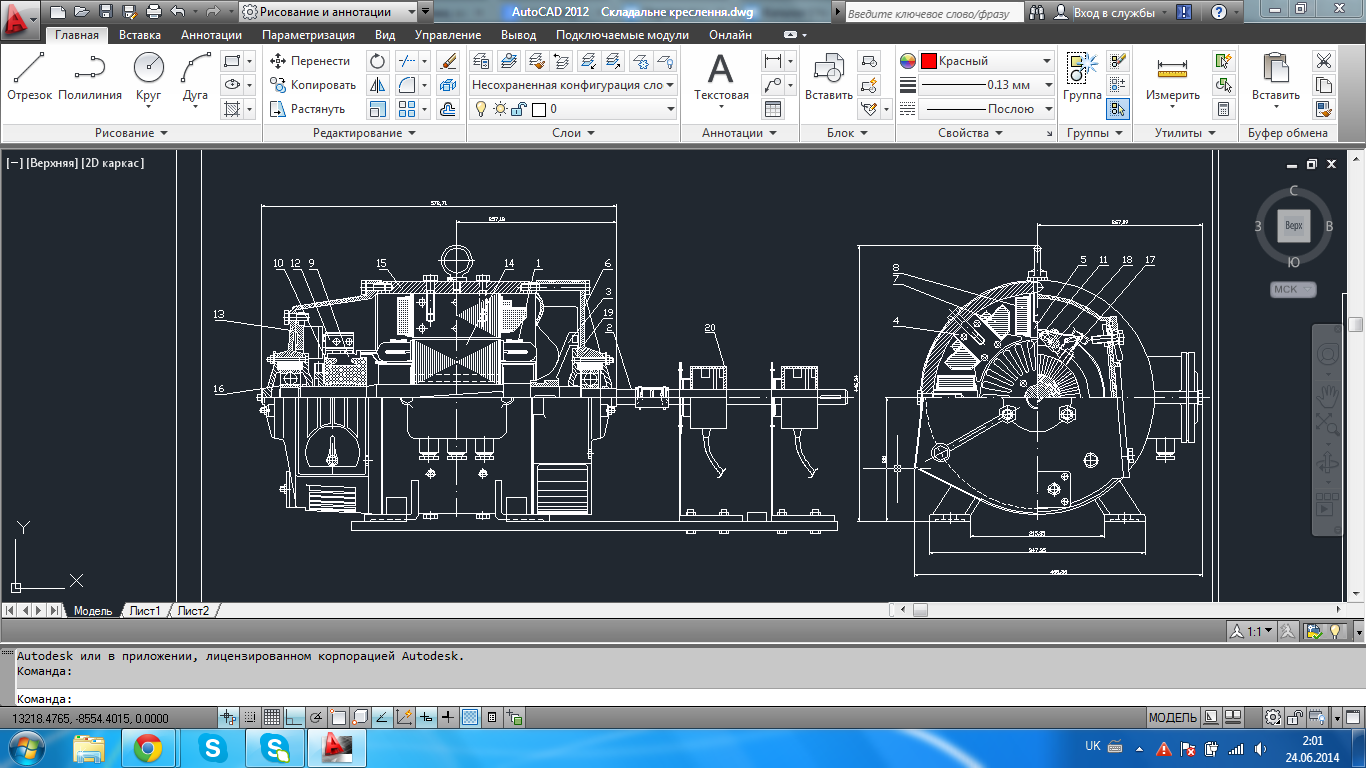The image size is (1366, 768).
Task: Click the quick calculator icon in Утилиты
Action: pos(1223,109)
